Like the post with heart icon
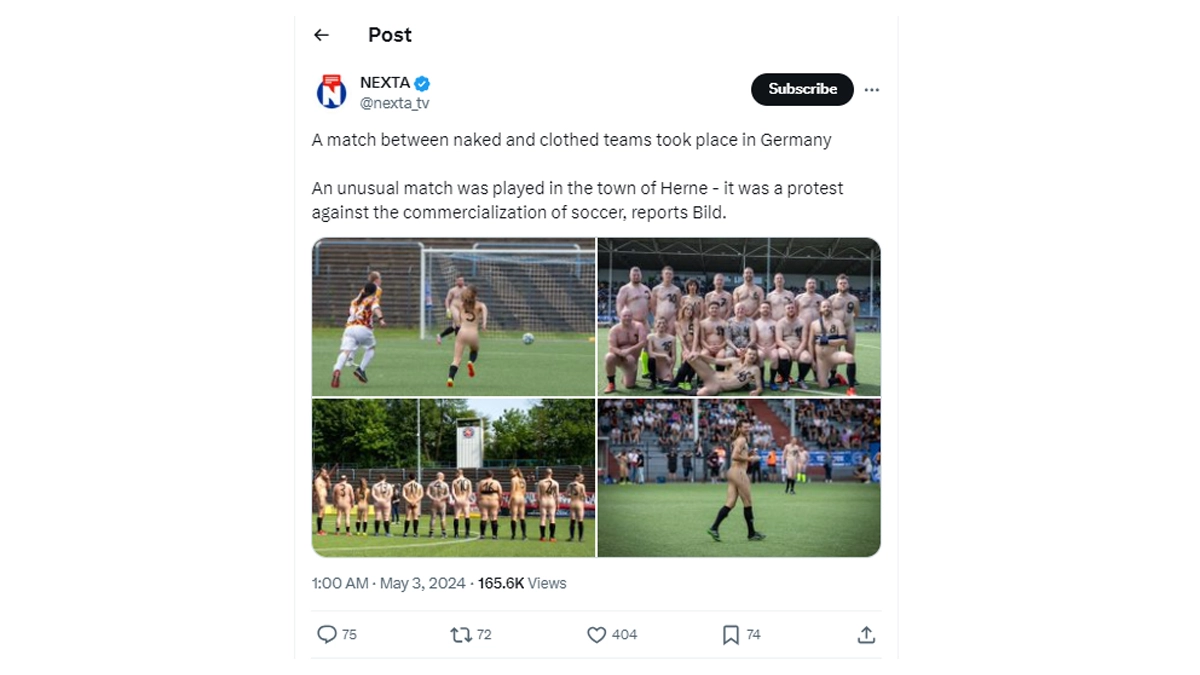Viewport: 1200px width, 675px height. coord(597,634)
